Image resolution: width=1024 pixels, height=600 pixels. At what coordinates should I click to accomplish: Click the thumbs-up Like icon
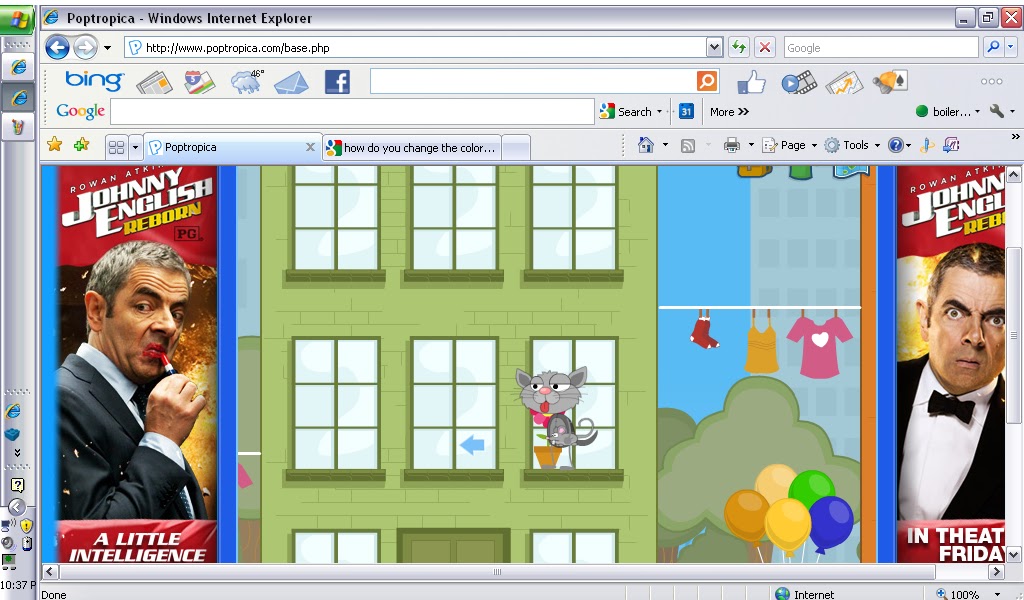tap(751, 82)
